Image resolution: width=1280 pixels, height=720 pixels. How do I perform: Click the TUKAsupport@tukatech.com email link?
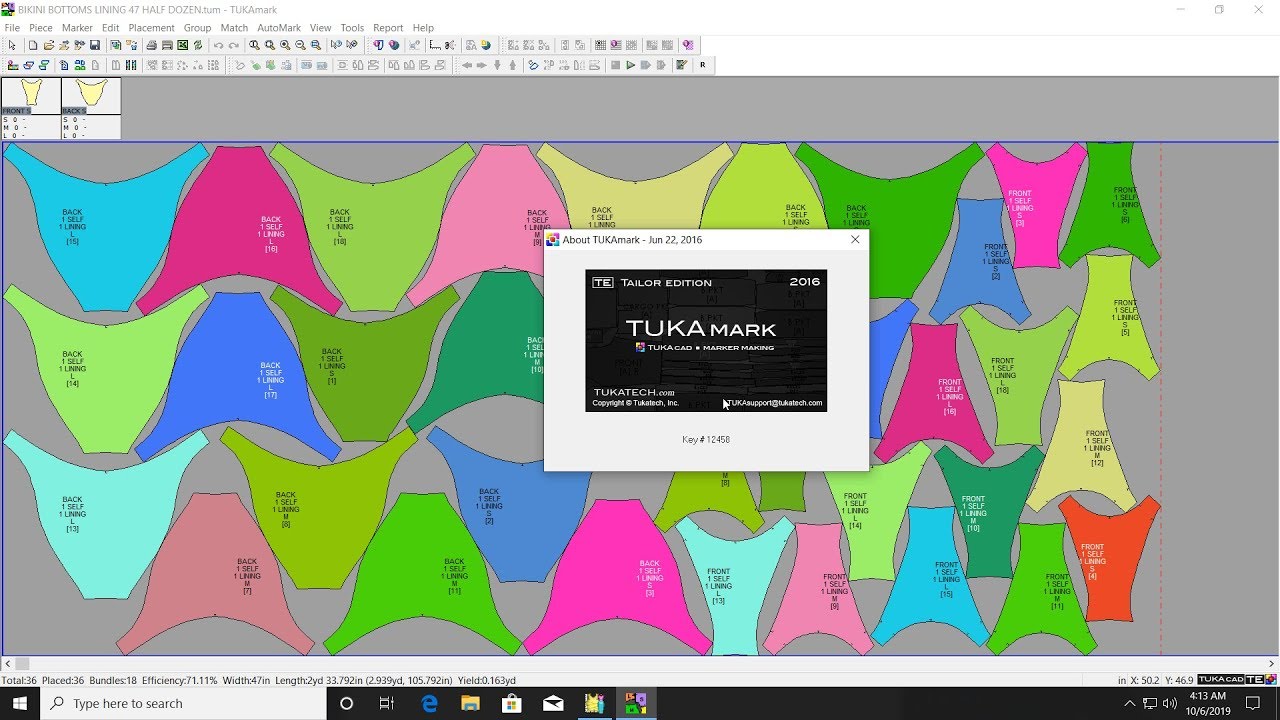click(x=773, y=403)
